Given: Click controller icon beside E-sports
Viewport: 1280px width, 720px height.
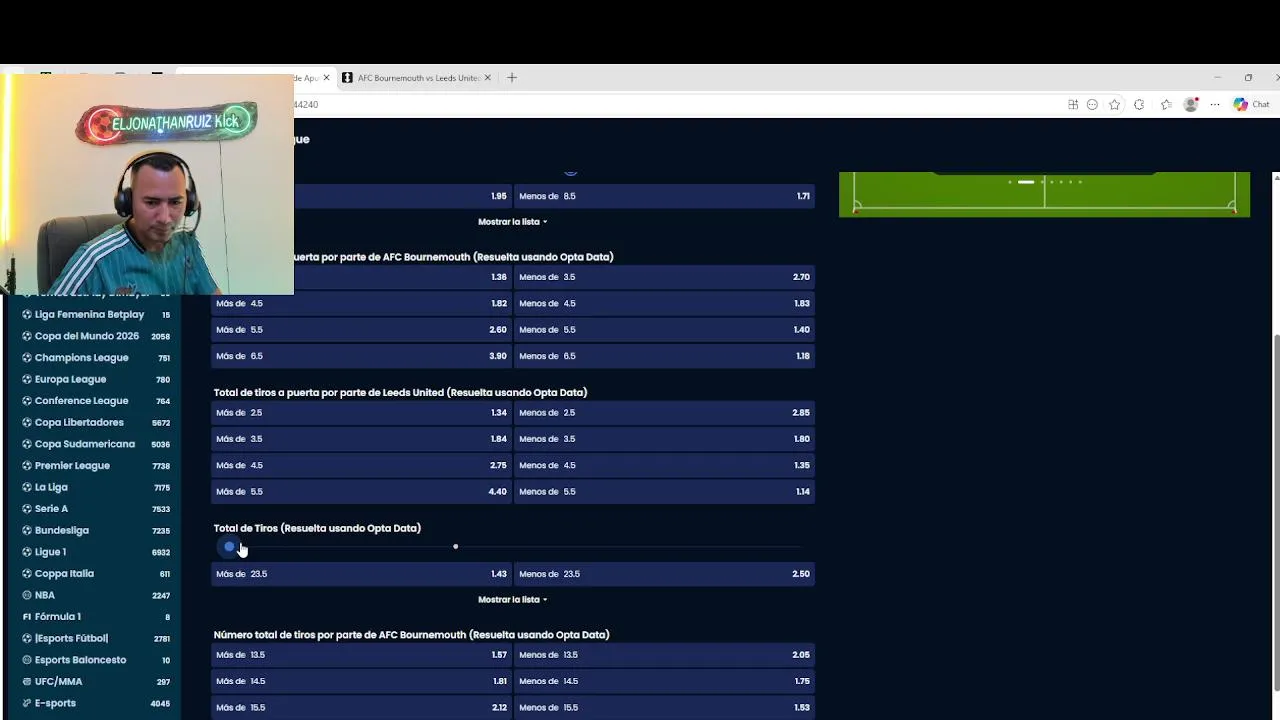Looking at the screenshot, I should click(x=27, y=703).
